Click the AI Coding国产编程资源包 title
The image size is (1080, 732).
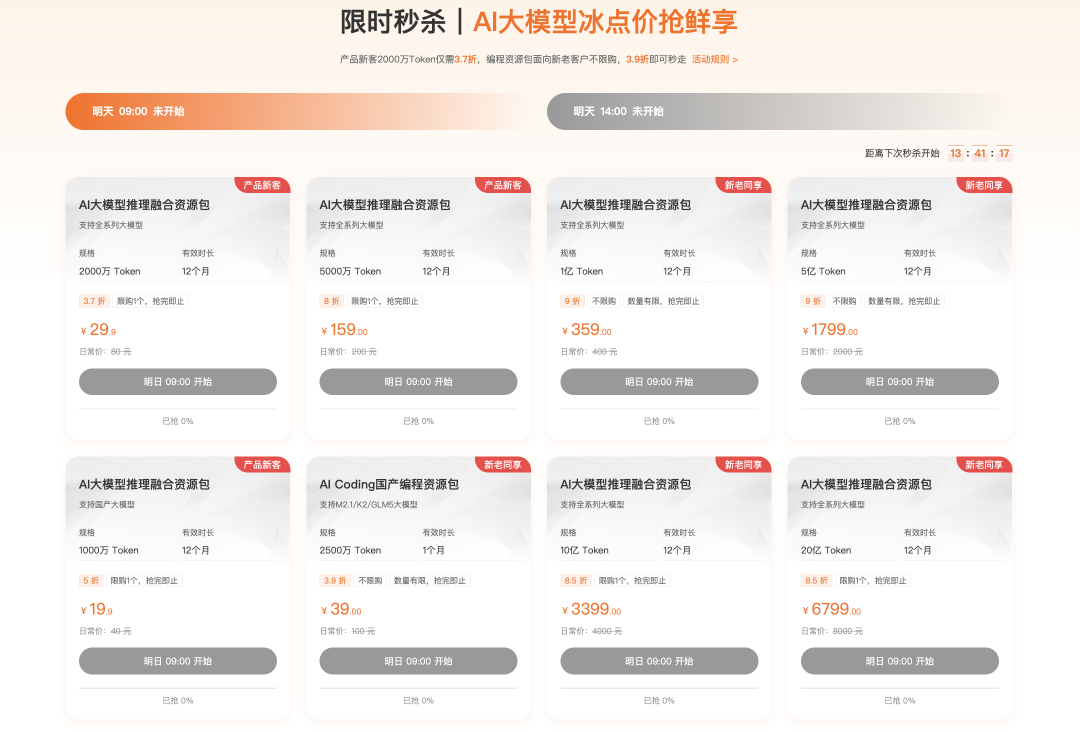pyautogui.click(x=389, y=484)
